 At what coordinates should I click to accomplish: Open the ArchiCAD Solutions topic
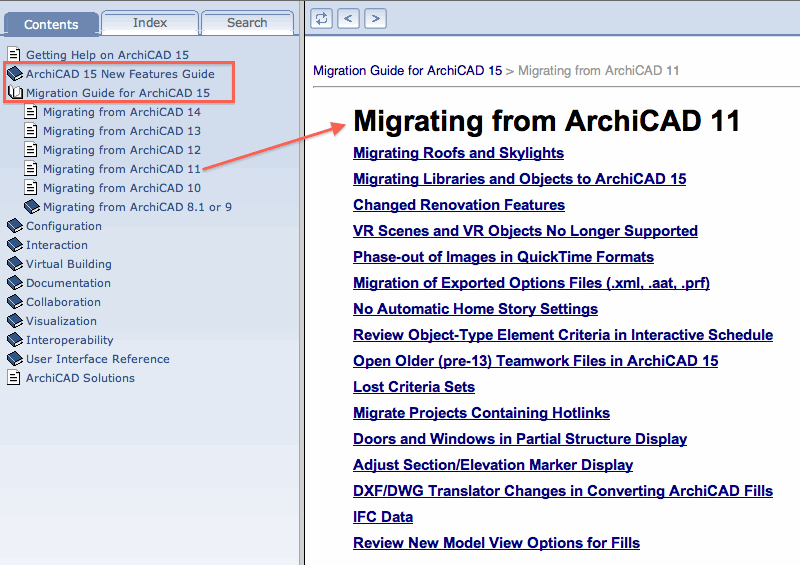click(x=80, y=378)
